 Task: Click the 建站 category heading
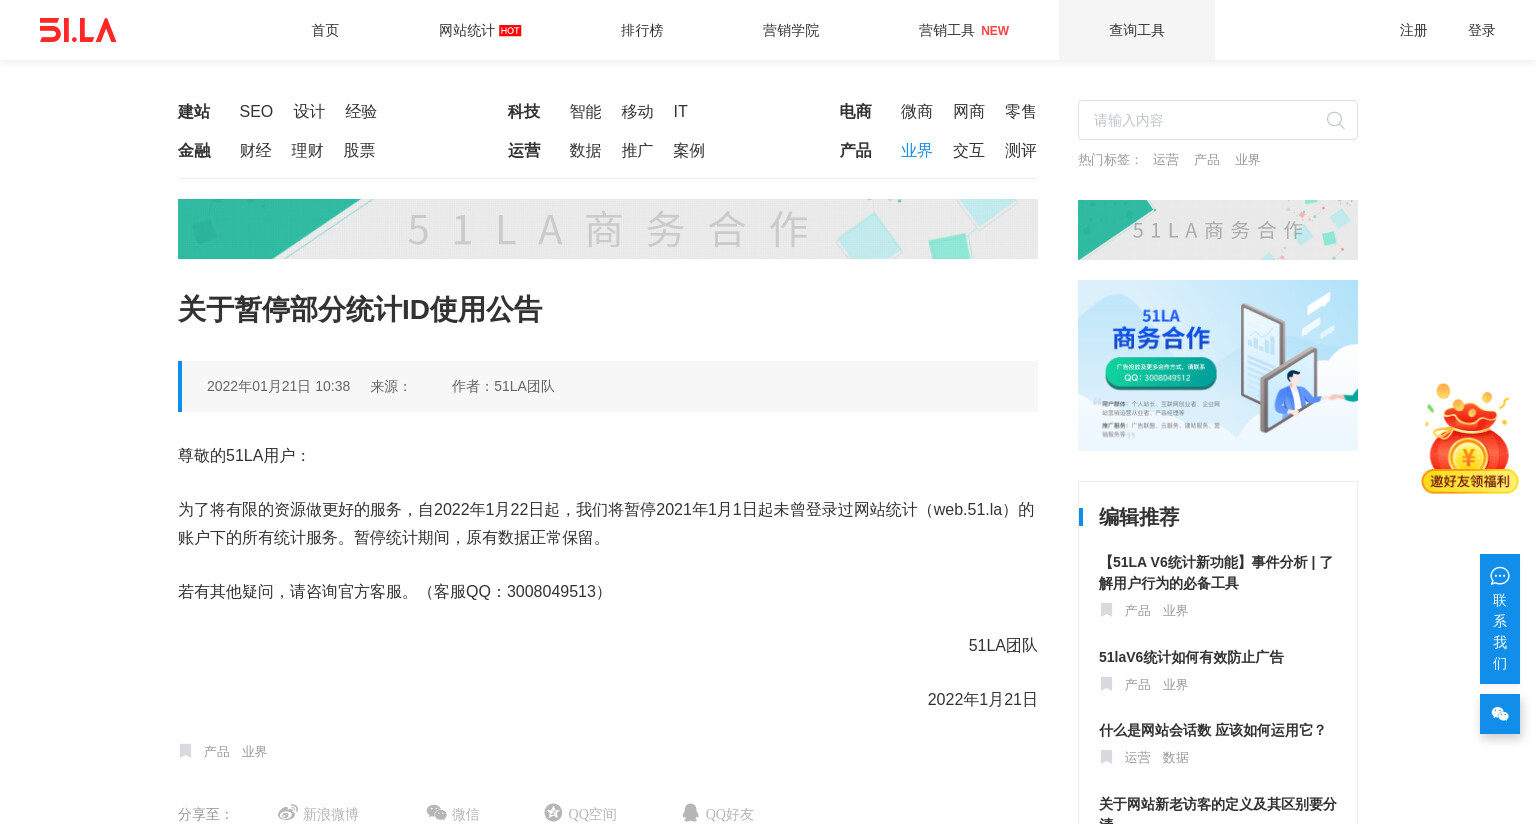pos(194,111)
